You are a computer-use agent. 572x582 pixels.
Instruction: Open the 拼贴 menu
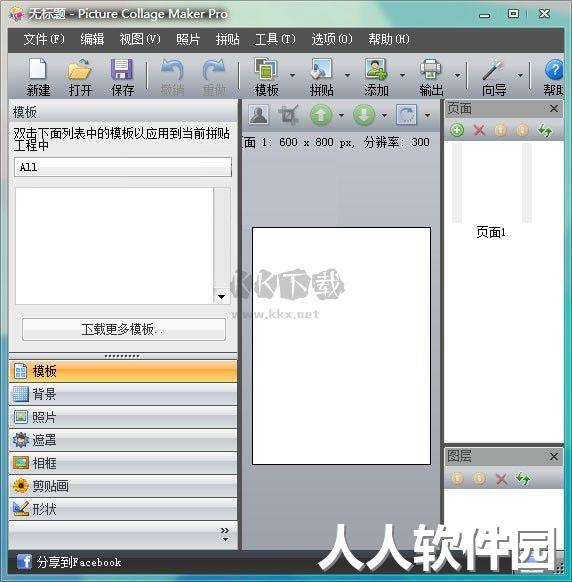(228, 39)
